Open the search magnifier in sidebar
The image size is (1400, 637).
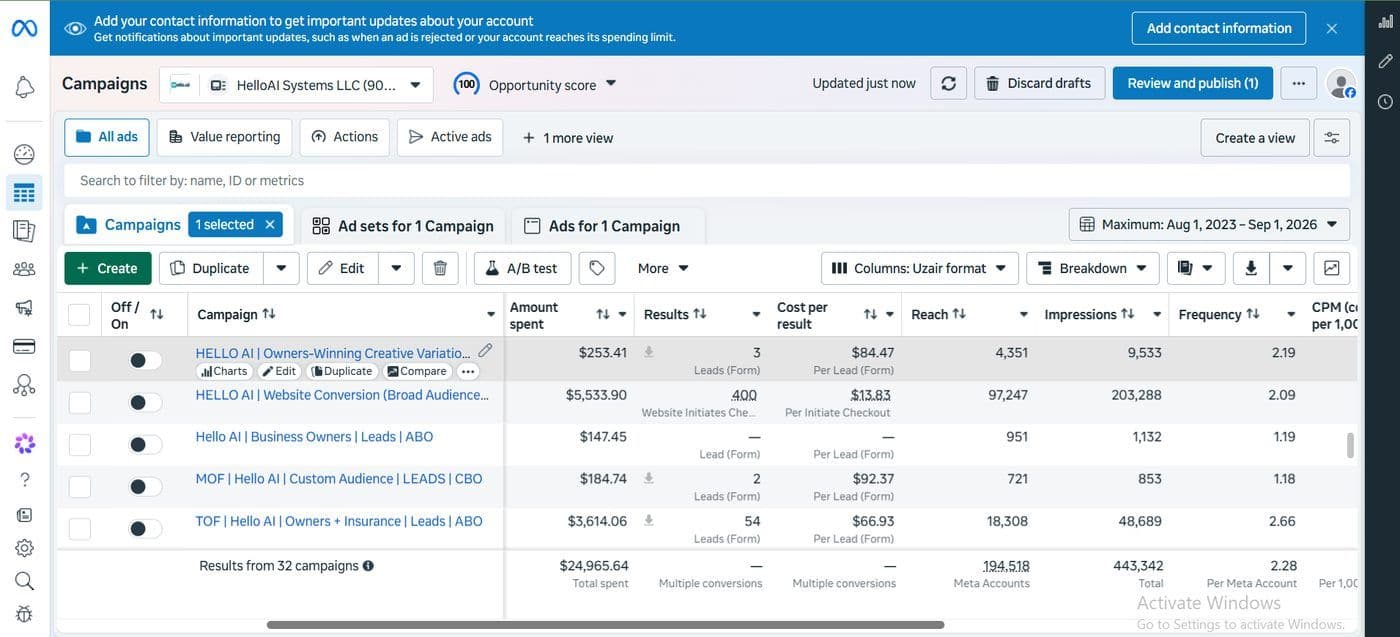click(24, 581)
